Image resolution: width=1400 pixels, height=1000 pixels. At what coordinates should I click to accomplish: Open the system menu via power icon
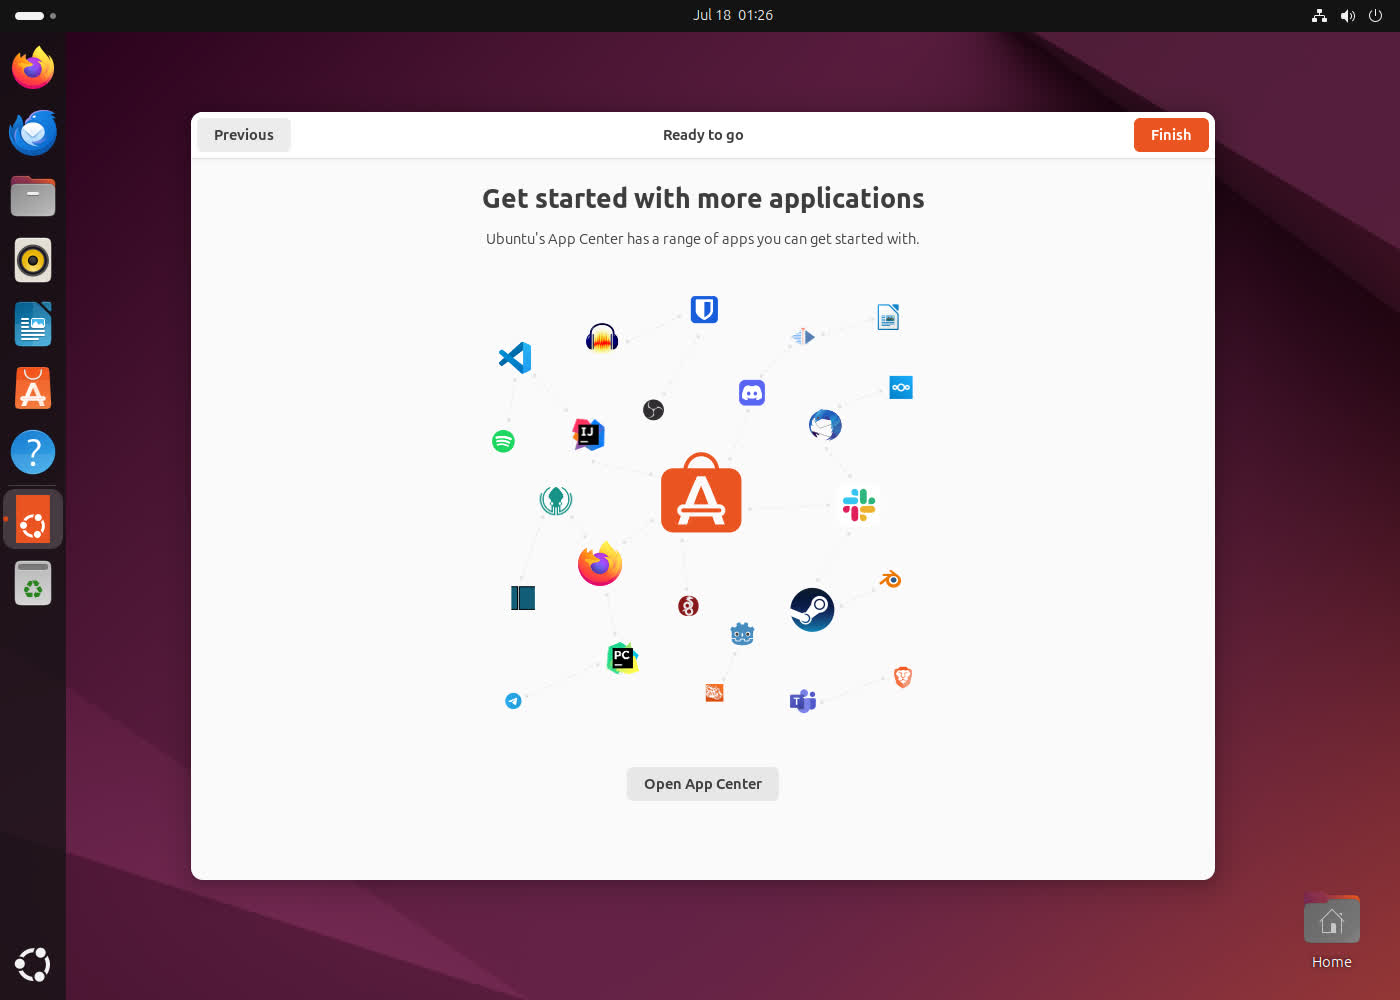(1375, 15)
